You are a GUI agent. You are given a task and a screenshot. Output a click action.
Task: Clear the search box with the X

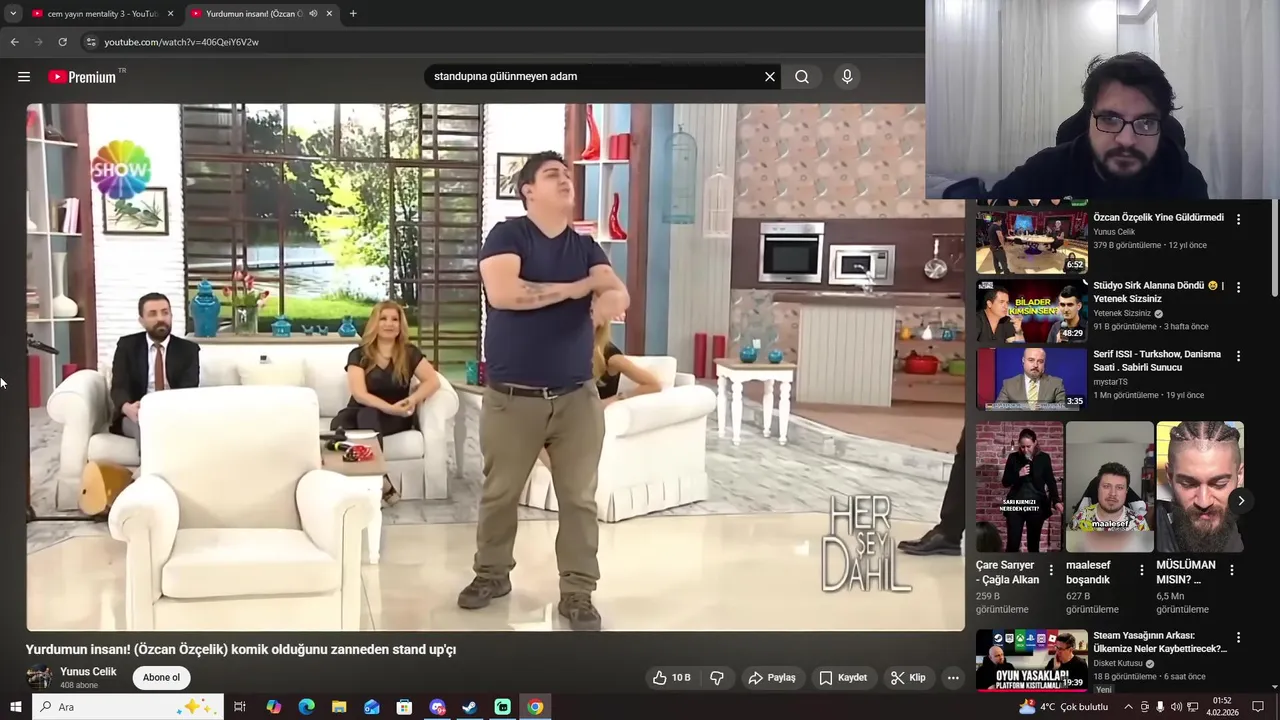click(770, 77)
